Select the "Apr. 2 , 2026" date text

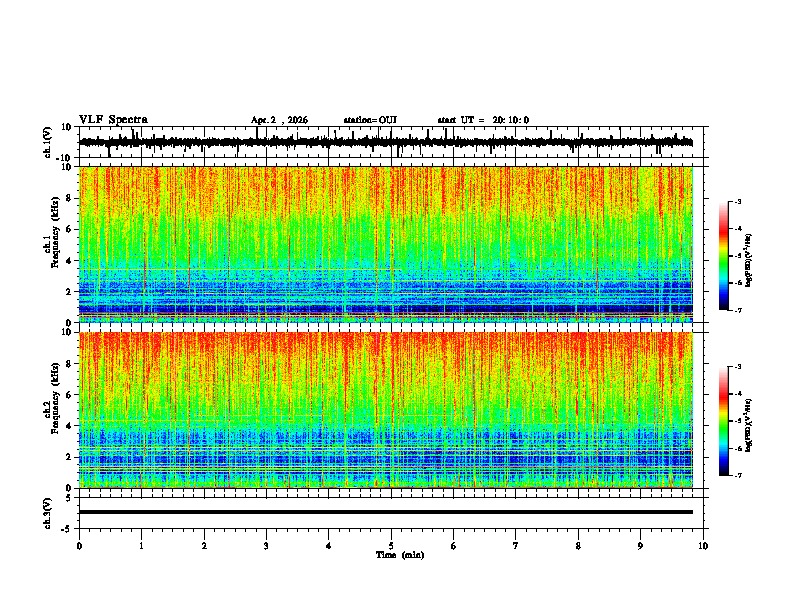tap(279, 120)
